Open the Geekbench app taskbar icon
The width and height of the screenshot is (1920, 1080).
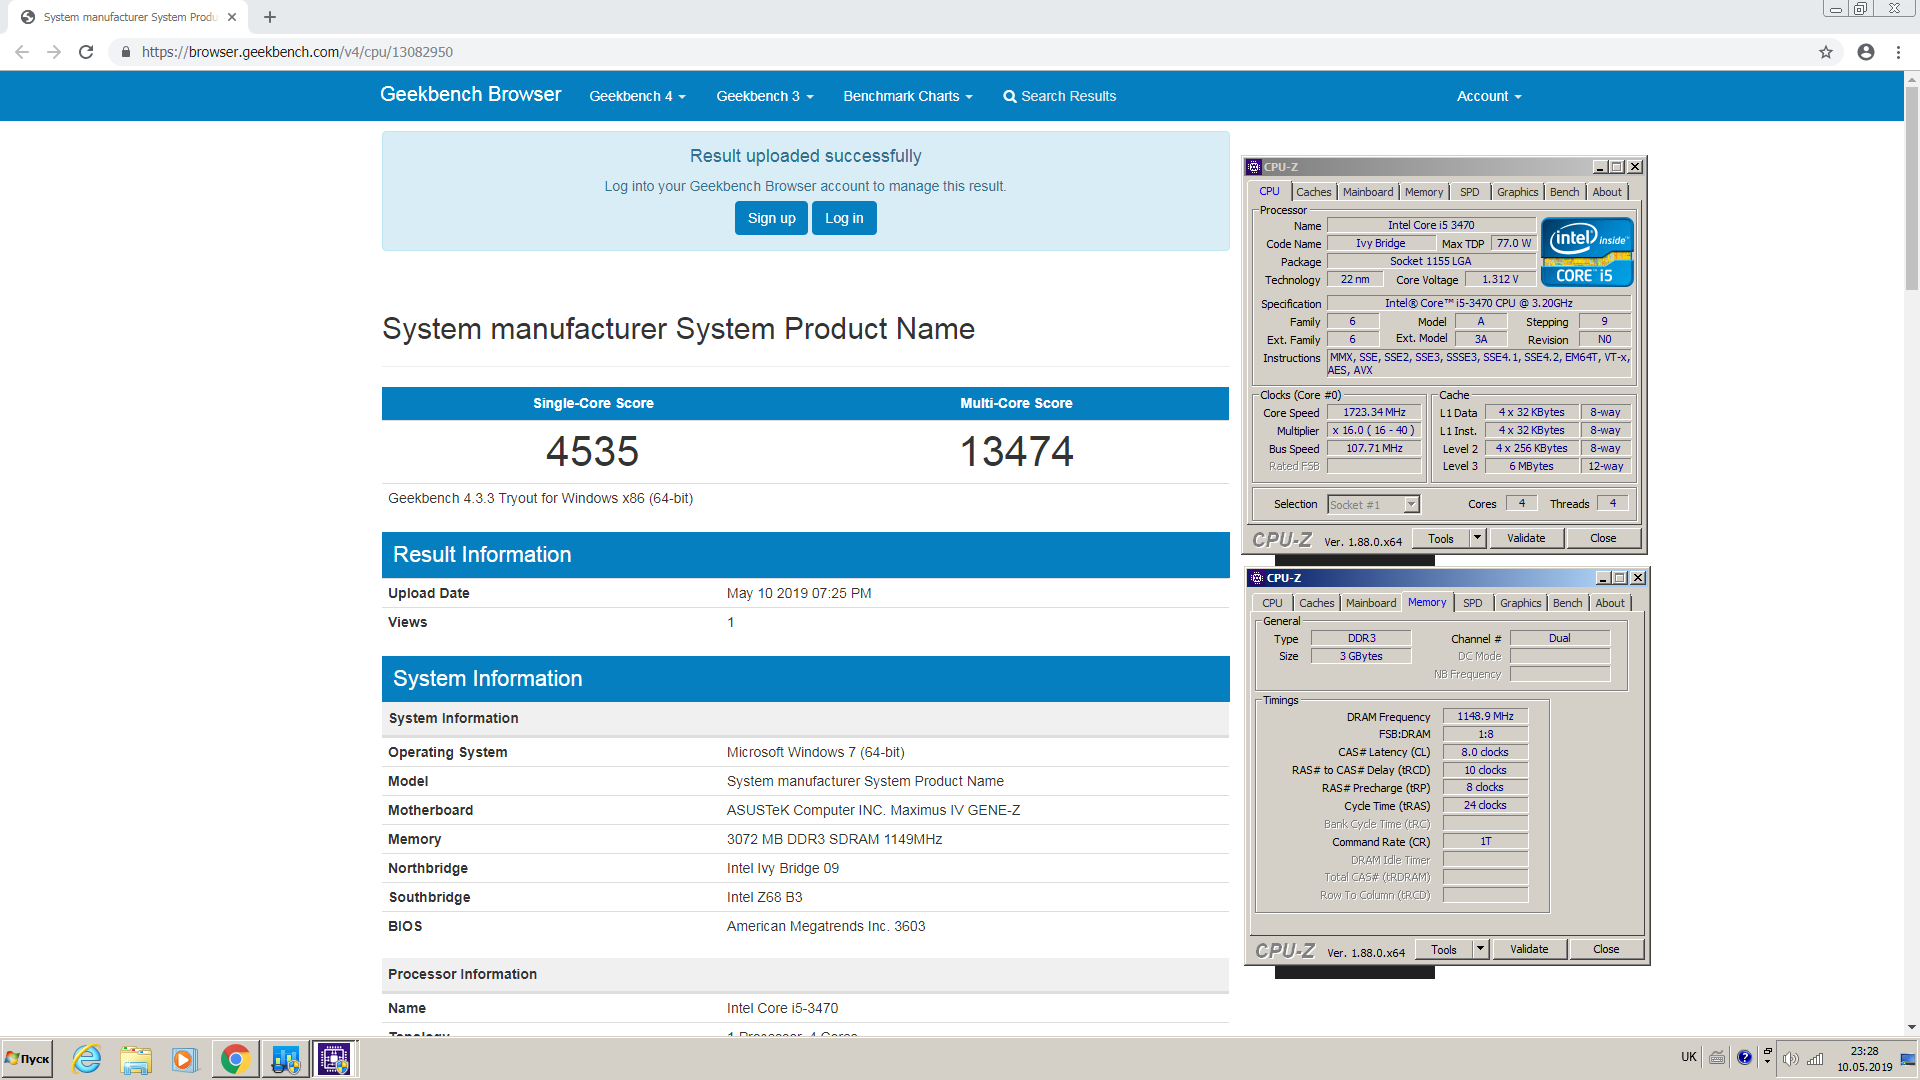285,1059
